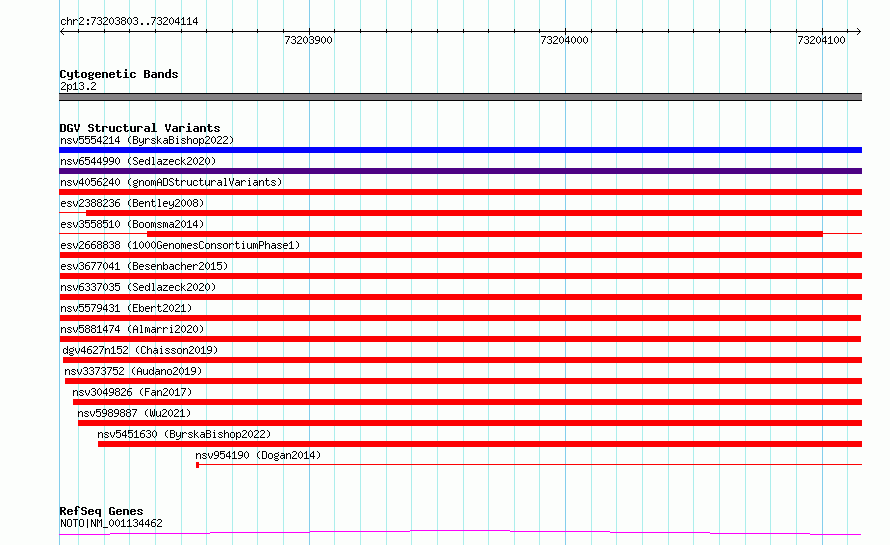The image size is (890, 545).
Task: Click ruler position 73204000
Action: coord(564,40)
